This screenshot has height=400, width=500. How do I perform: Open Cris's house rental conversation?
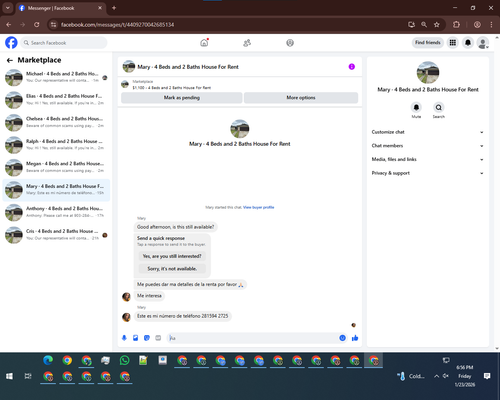click(x=56, y=235)
